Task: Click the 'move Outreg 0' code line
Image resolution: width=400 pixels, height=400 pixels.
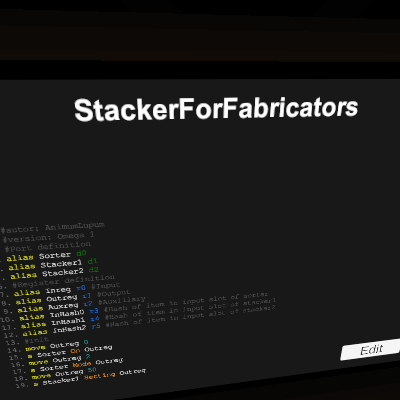Action: tap(57, 347)
